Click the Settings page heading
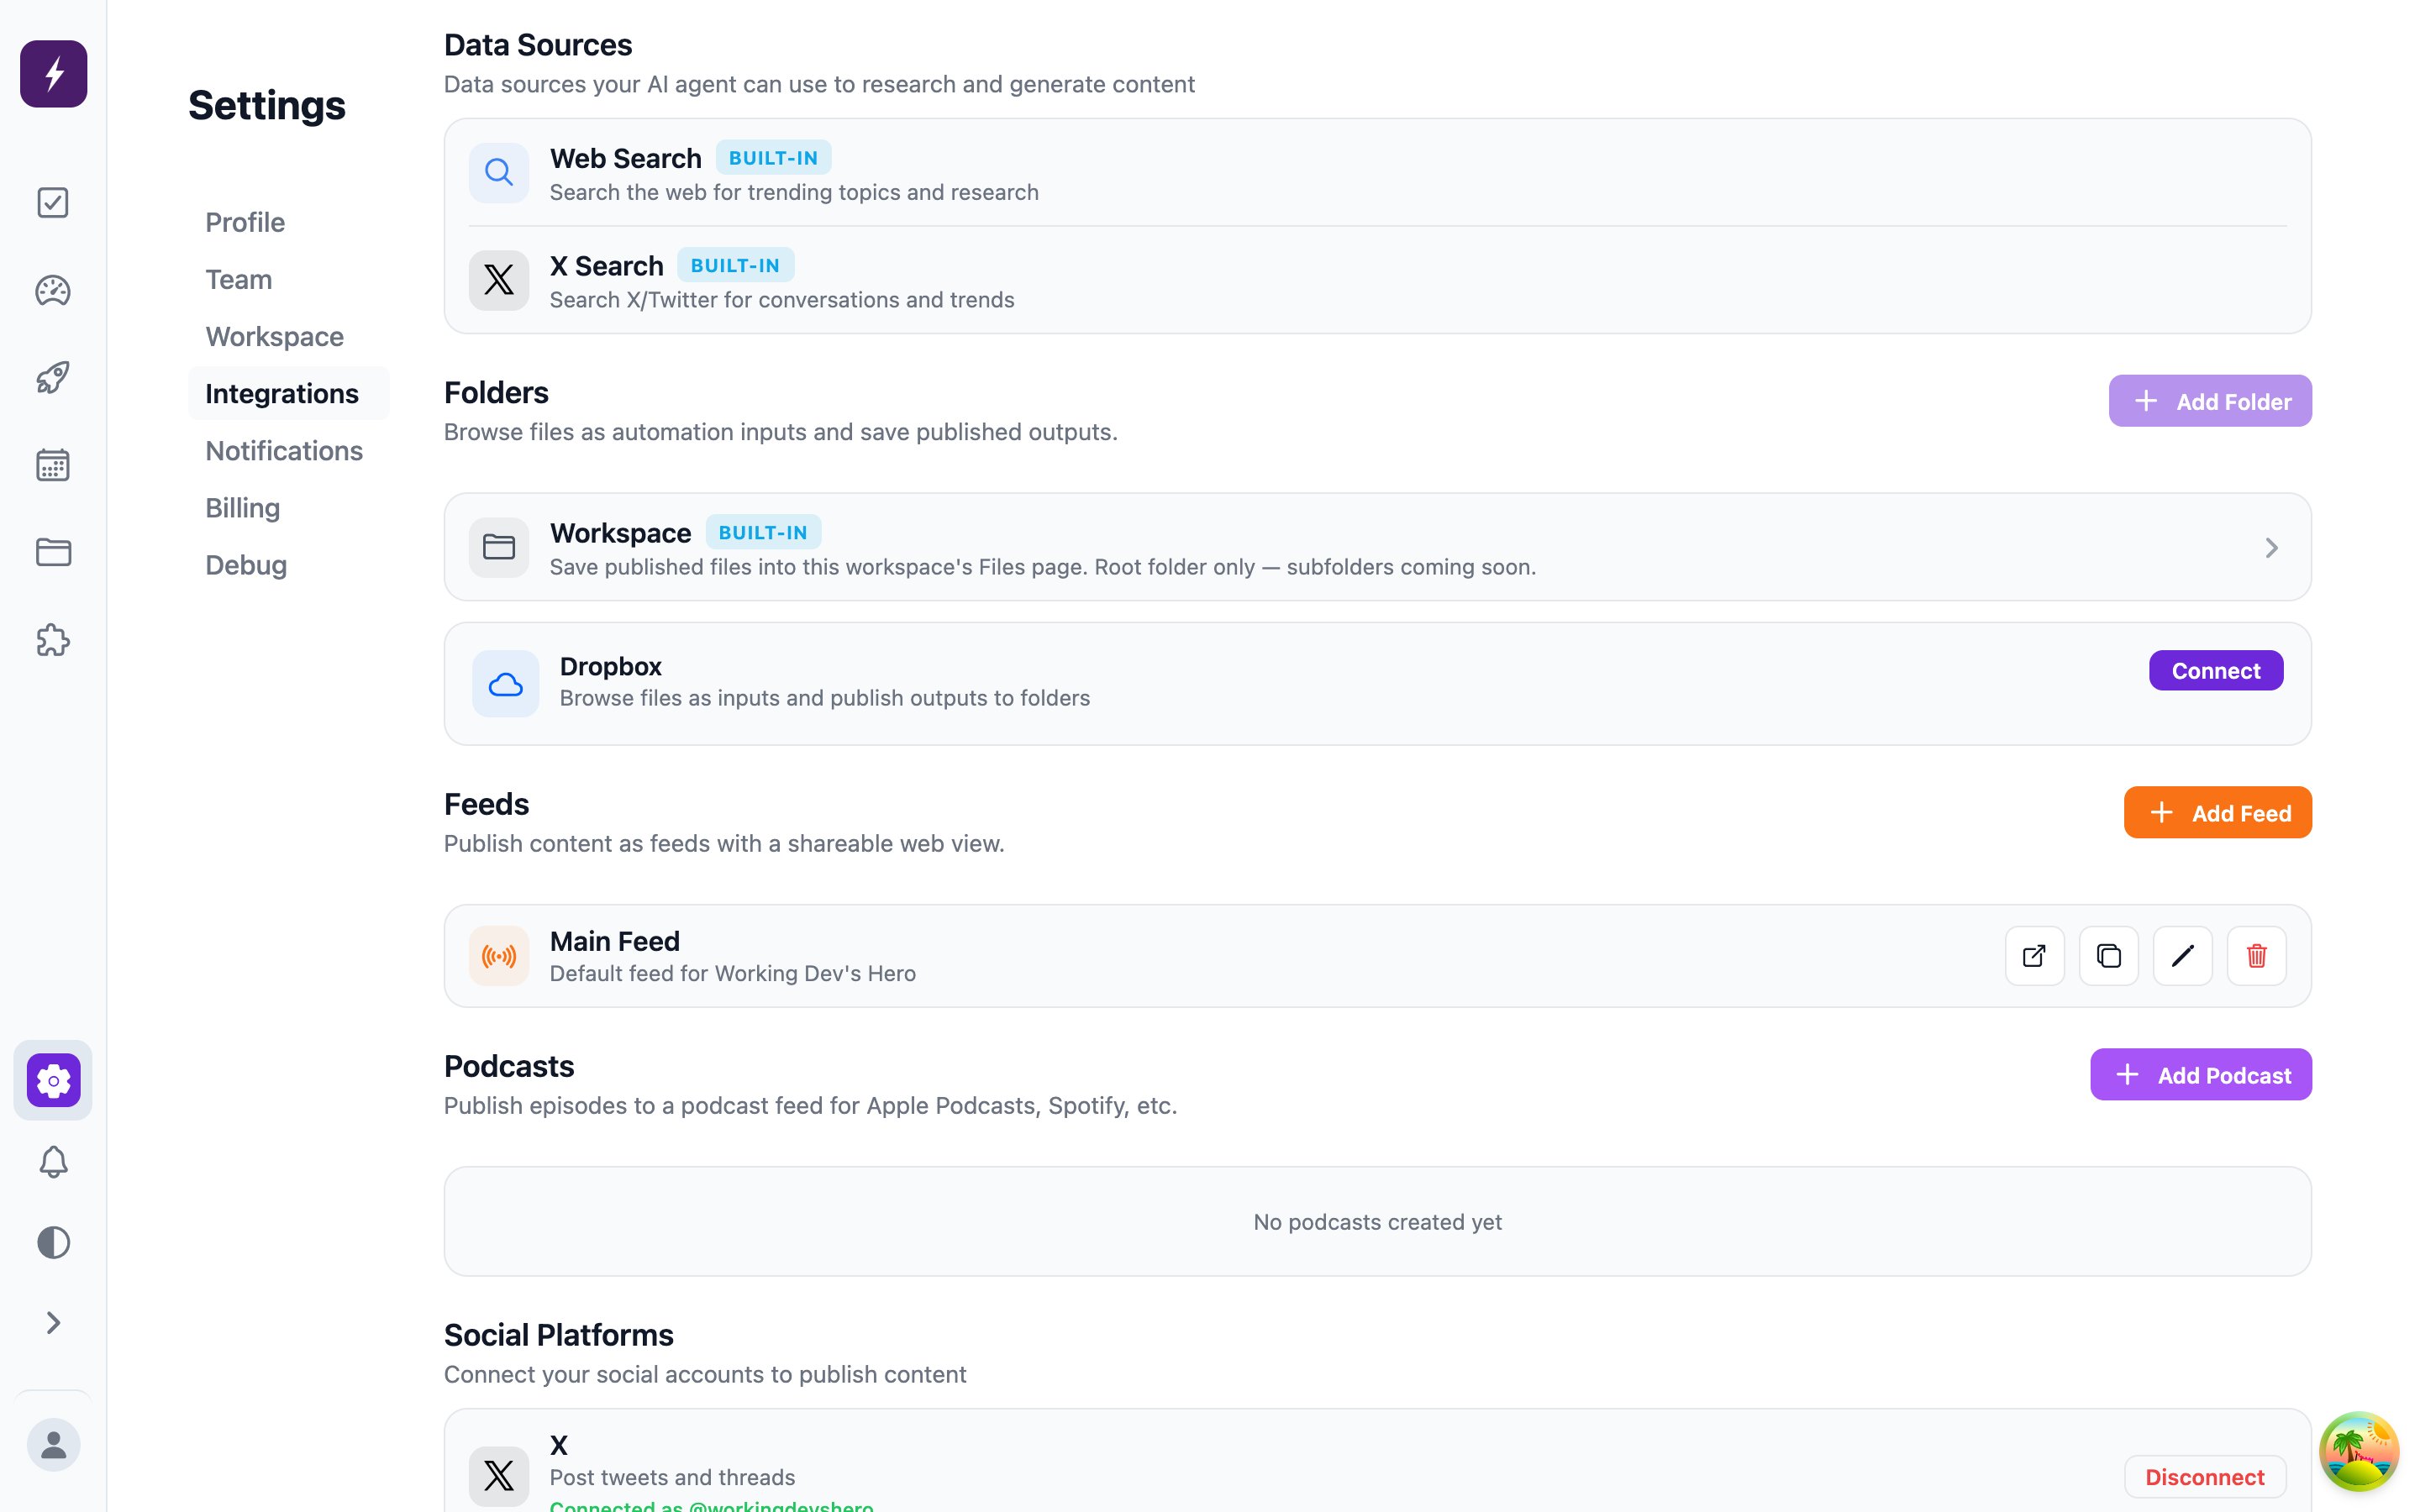Screen dimensions: 2420x1512 click(267, 105)
